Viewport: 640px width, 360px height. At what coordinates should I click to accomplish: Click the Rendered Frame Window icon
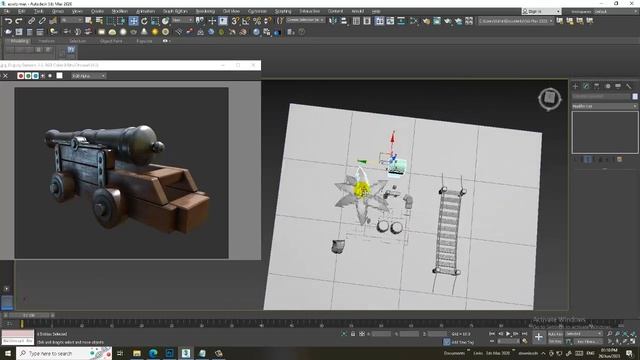tap(437, 21)
